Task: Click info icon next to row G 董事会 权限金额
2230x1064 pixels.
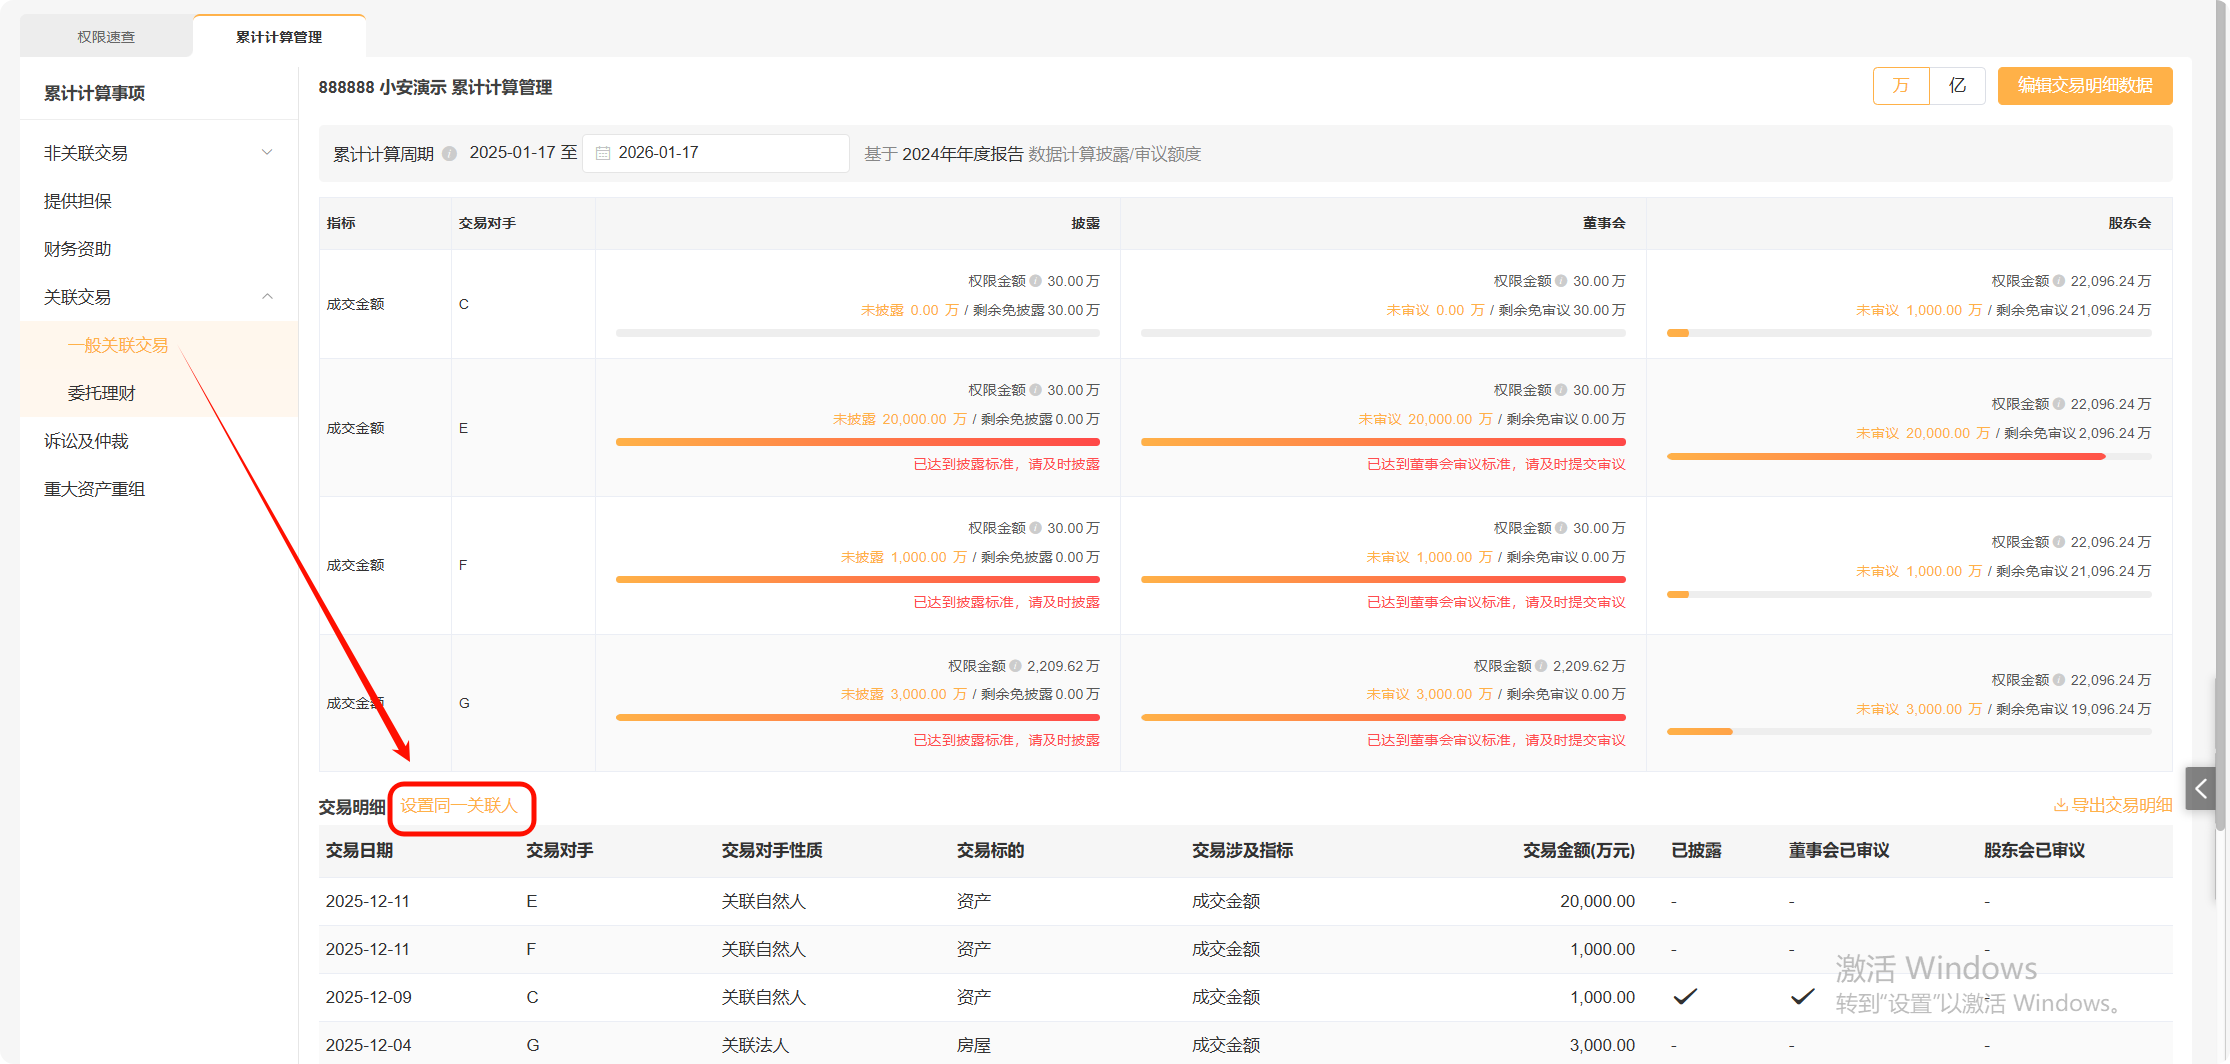Action: click(x=1541, y=666)
